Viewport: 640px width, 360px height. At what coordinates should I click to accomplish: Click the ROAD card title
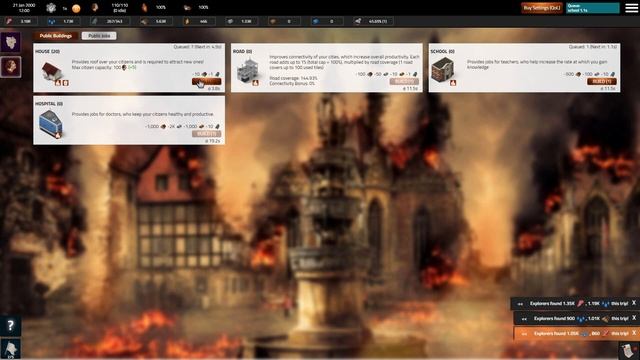242,51
